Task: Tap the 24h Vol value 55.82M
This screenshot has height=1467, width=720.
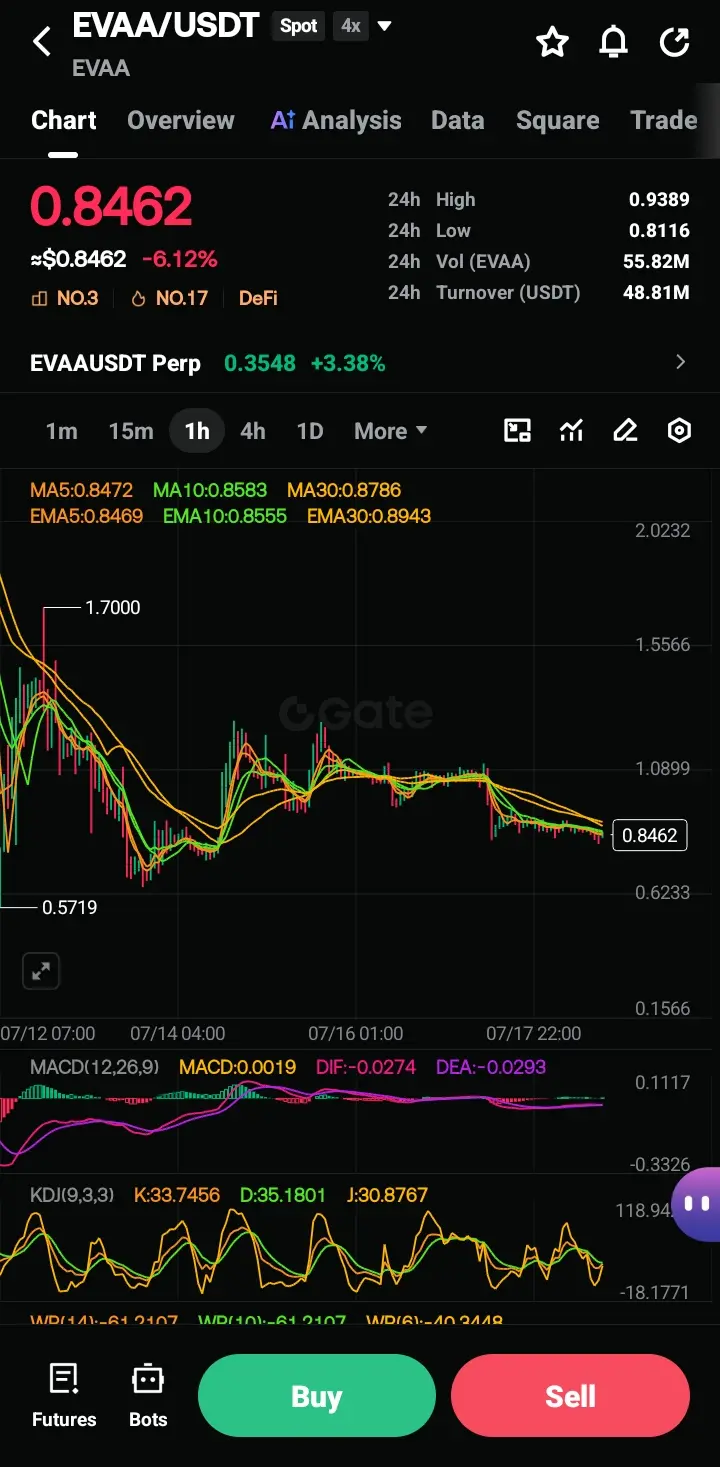Action: click(656, 262)
